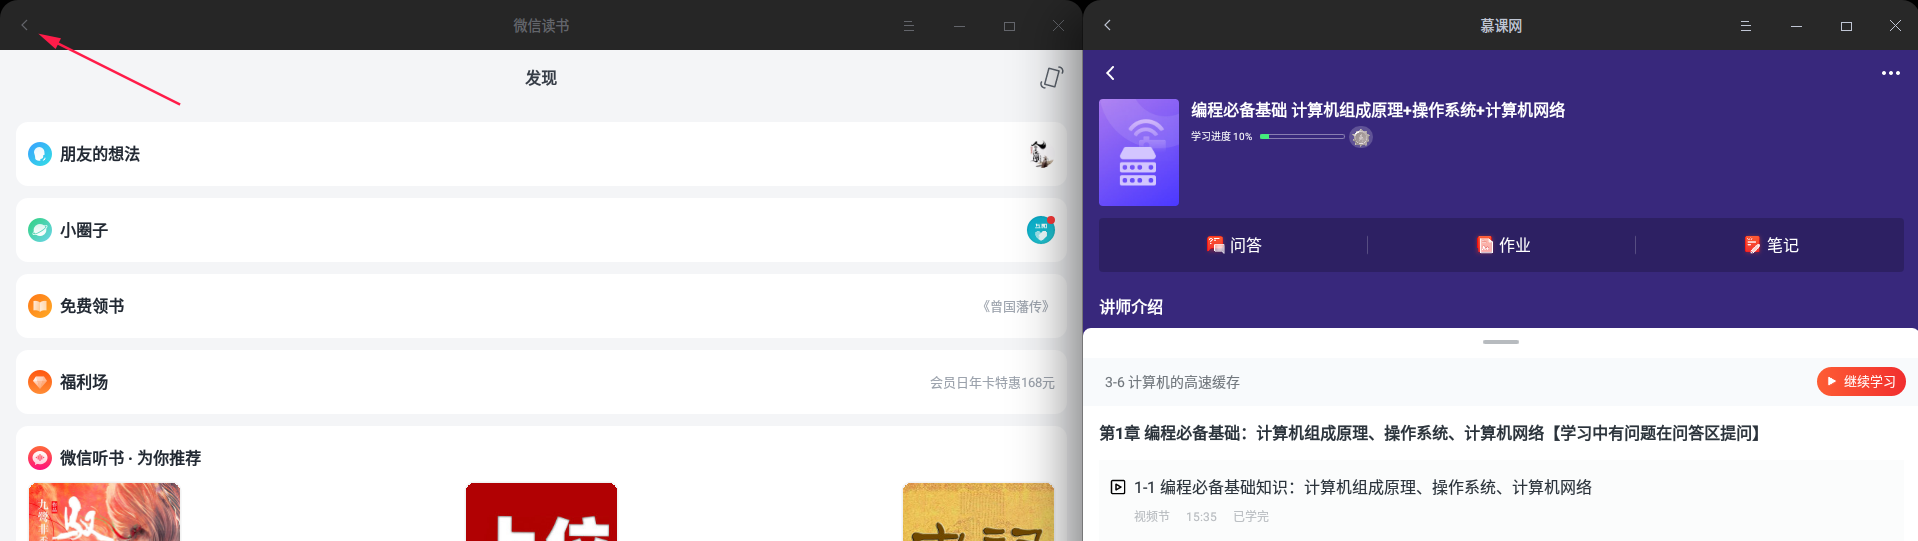Screen dimensions: 1918x541
Task: Open 慕课网 window hamburger menu
Action: point(1746,26)
